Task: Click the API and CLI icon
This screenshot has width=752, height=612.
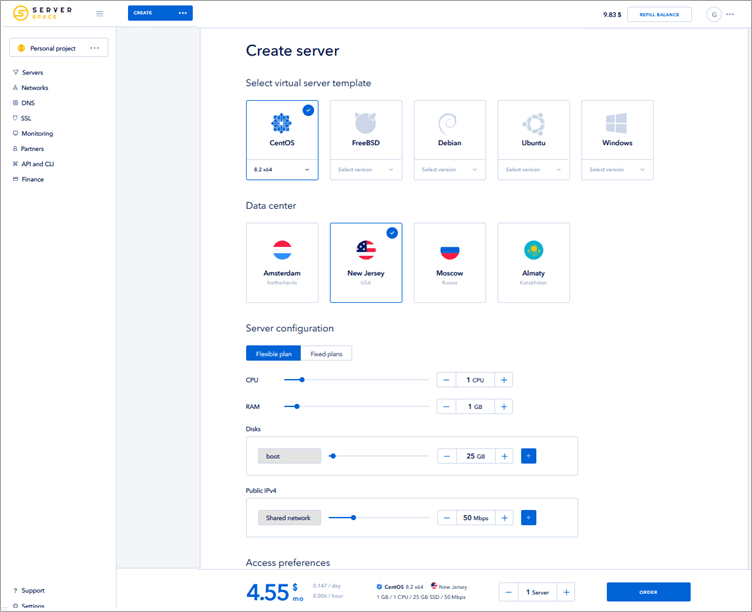Action: point(15,164)
